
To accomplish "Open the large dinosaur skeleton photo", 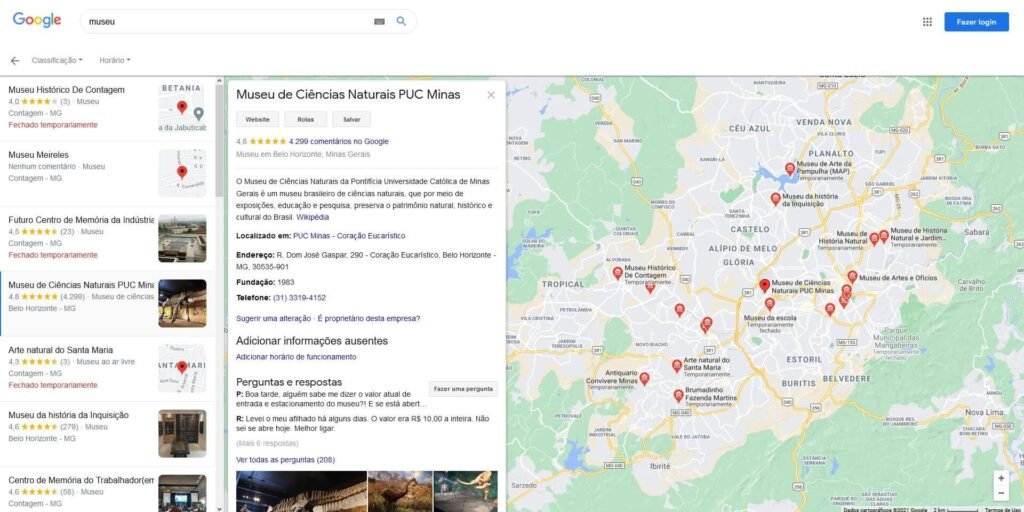I will point(301,491).
